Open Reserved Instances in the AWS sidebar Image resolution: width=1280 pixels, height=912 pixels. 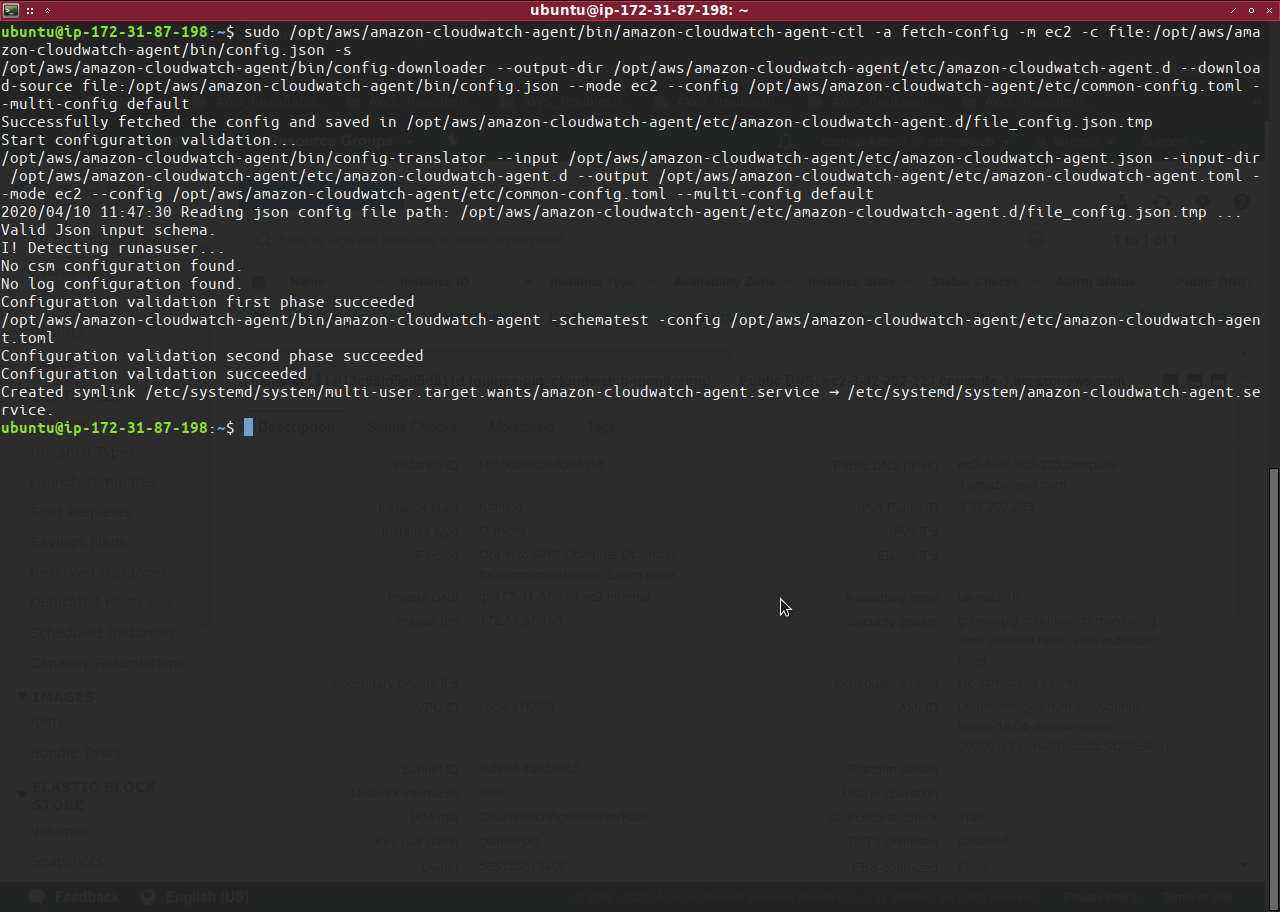click(x=99, y=572)
